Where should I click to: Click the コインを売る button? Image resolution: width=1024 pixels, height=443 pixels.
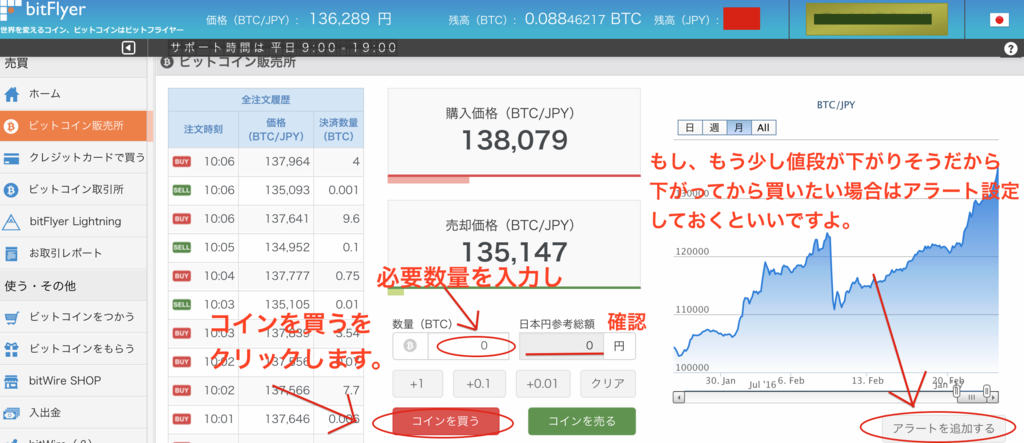pyautogui.click(x=581, y=421)
